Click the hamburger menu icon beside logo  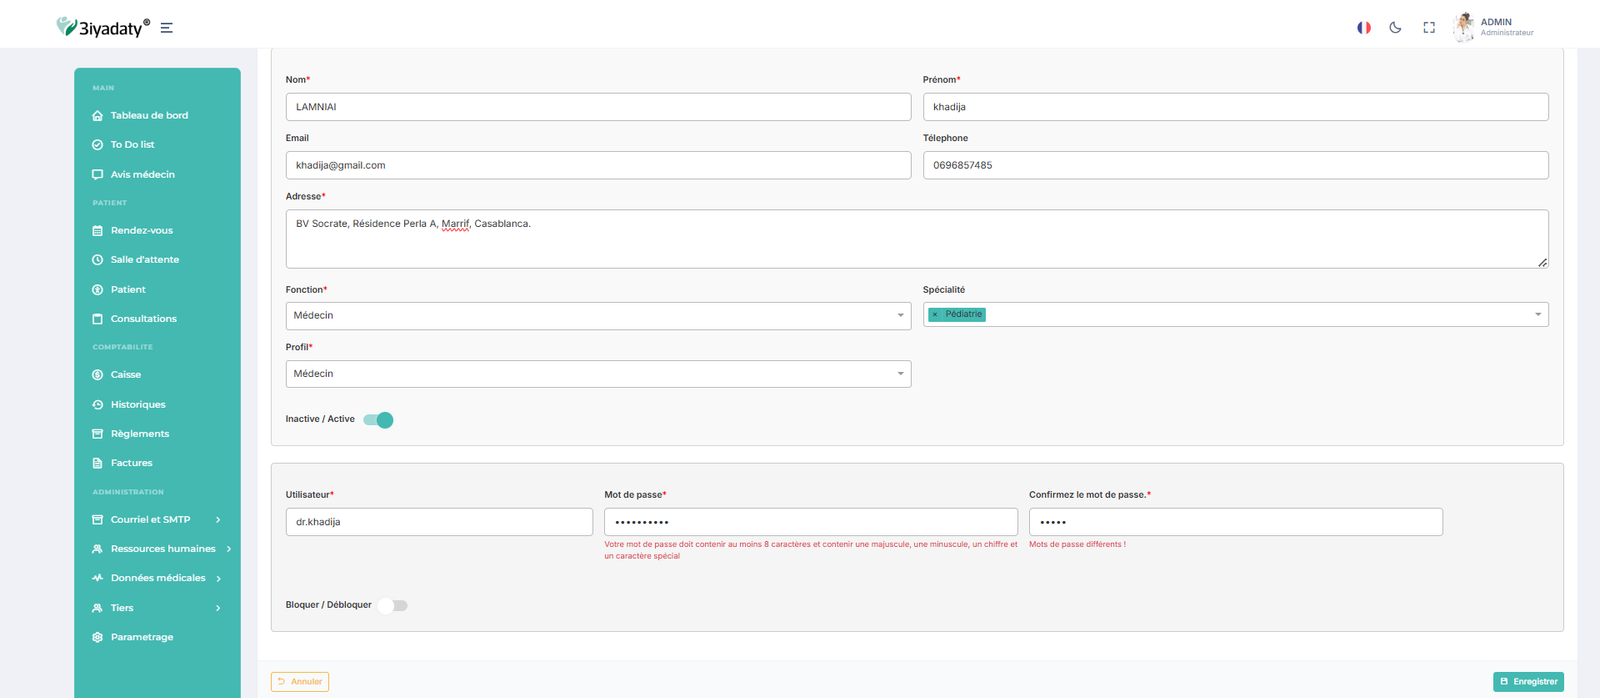point(167,28)
